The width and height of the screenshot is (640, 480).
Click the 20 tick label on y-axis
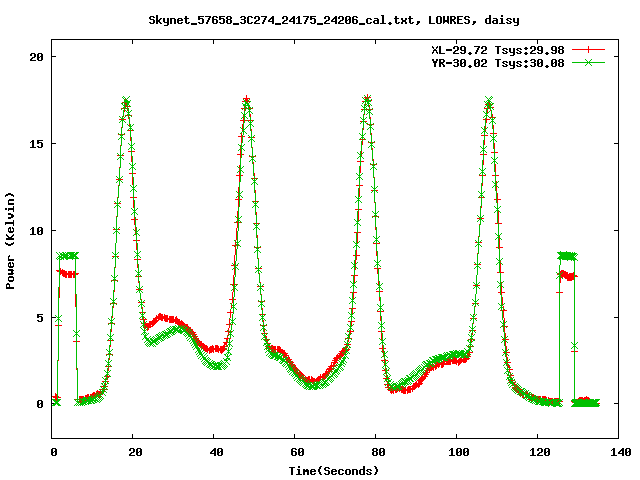[x=35, y=57]
